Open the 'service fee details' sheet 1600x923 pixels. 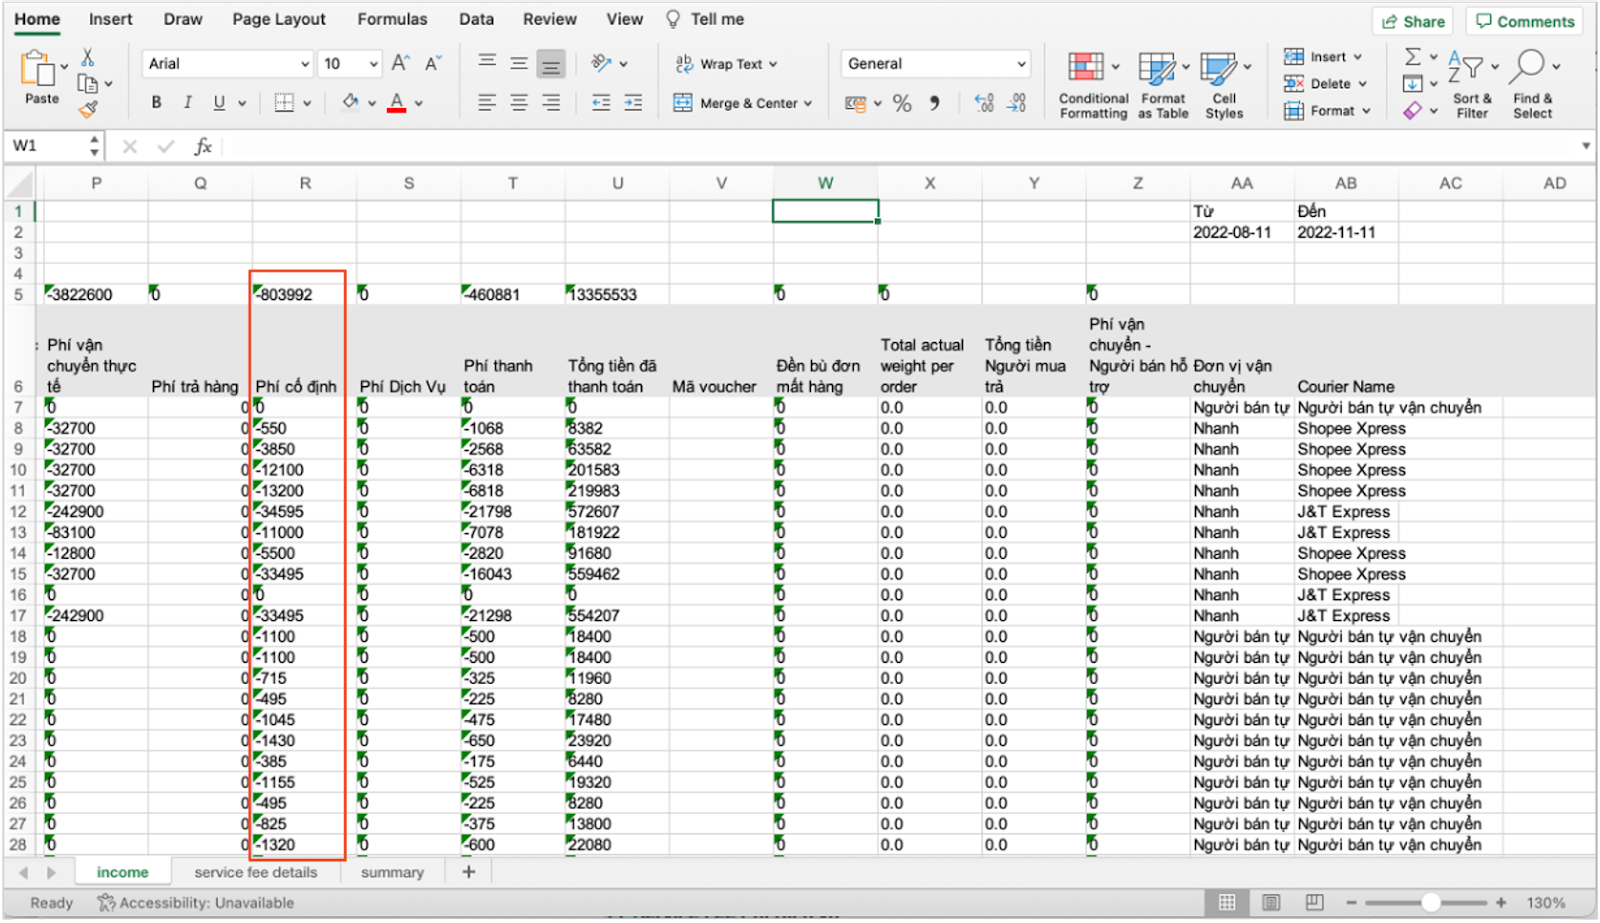click(256, 873)
